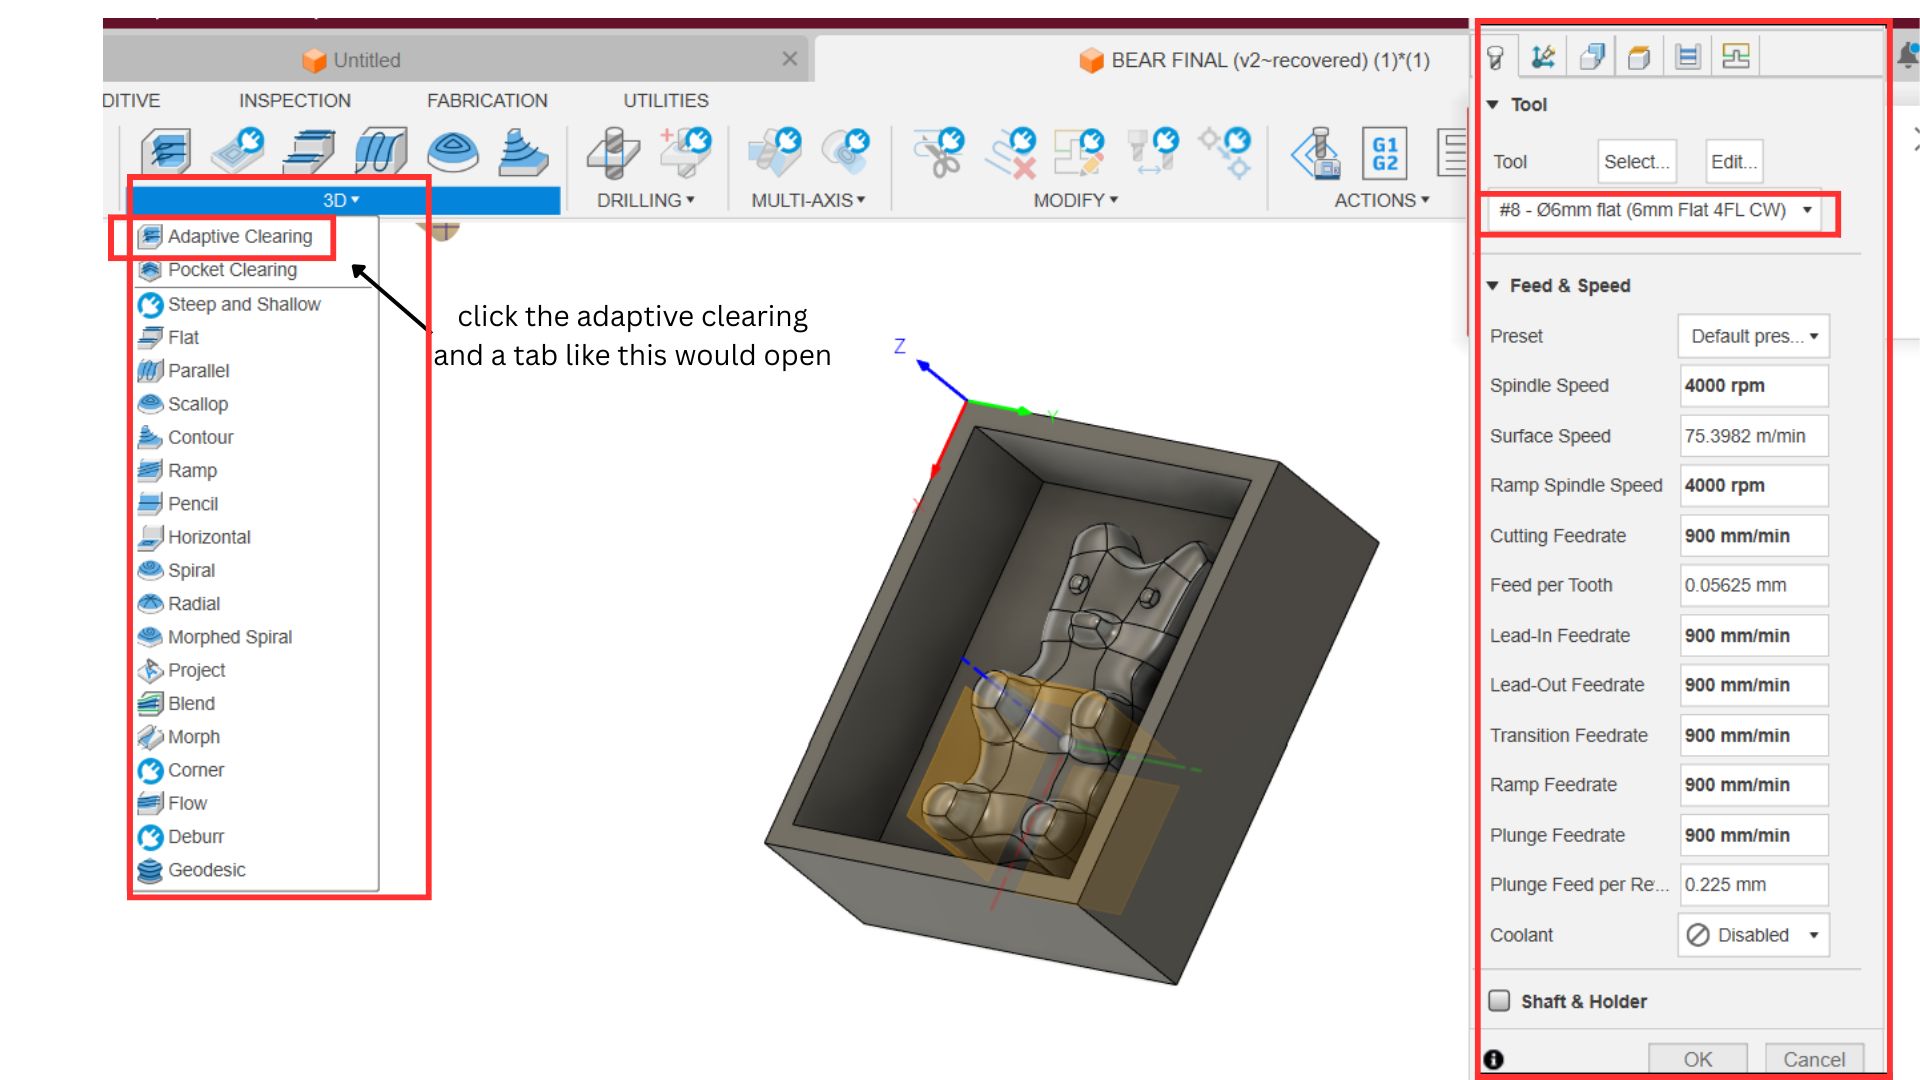Image resolution: width=1920 pixels, height=1080 pixels.
Task: Select the Adaptive Clearing toolbar icon
Action: 166,152
